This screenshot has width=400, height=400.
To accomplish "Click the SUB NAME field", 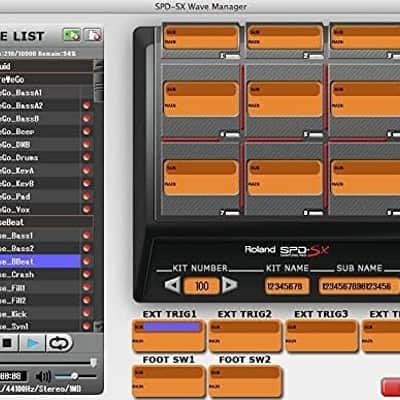I will [x=358, y=286].
